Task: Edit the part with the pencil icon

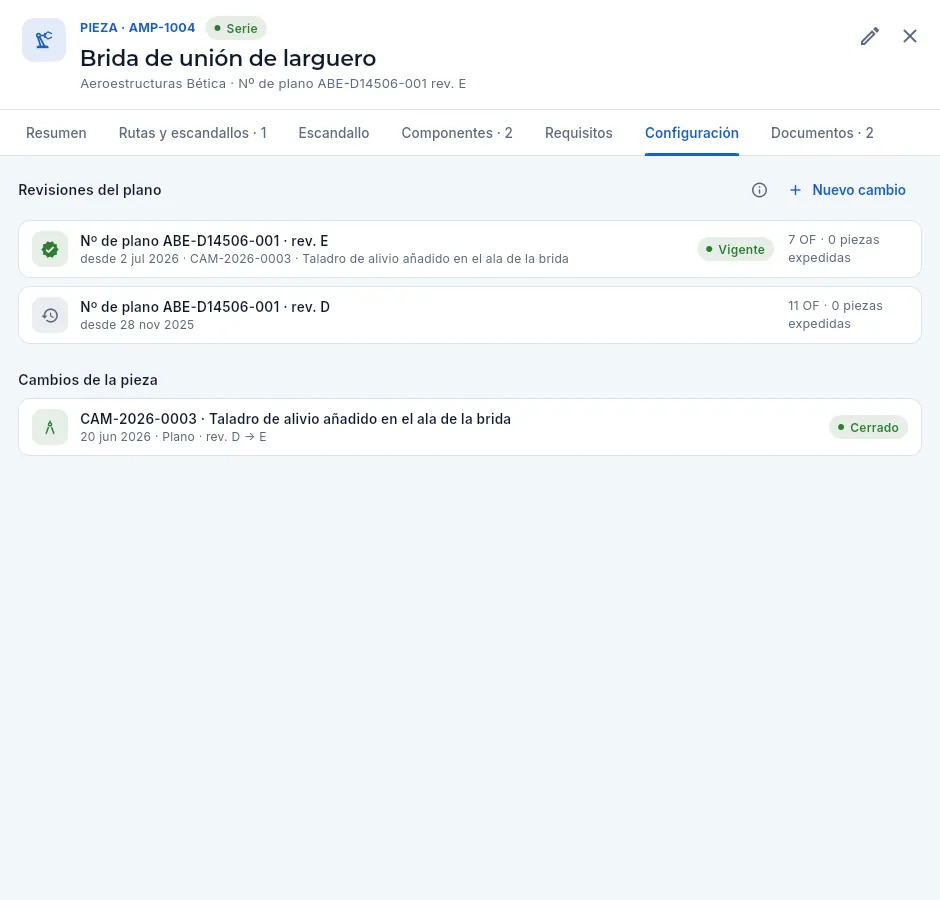Action: coord(870,37)
